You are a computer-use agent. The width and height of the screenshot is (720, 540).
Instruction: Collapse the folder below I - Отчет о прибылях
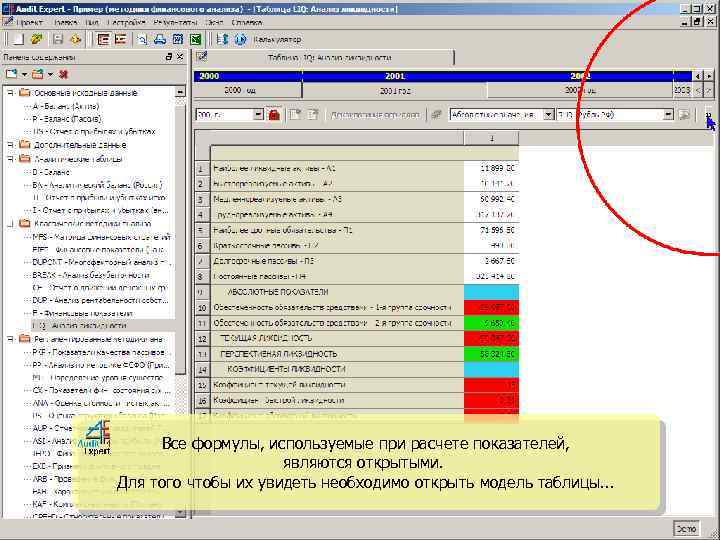[x=10, y=224]
